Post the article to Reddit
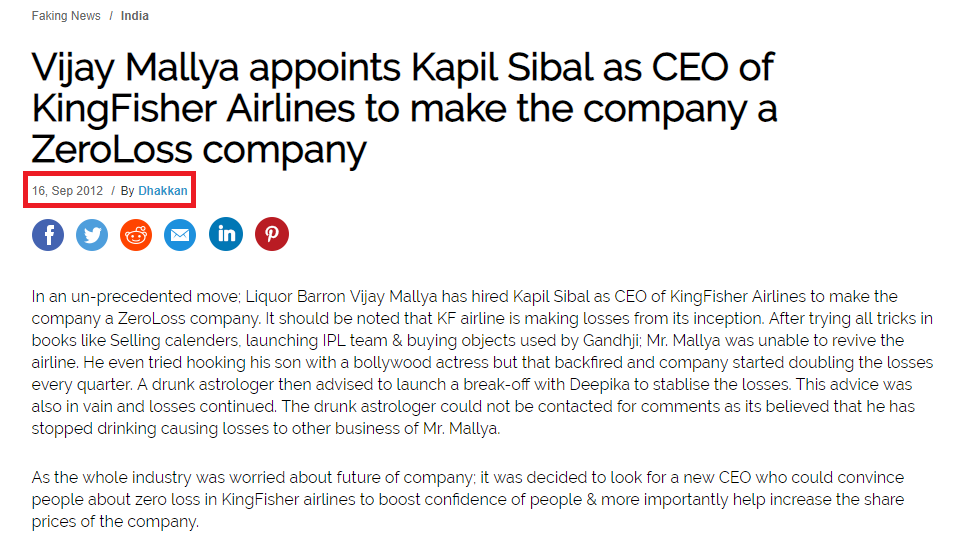953x547 pixels. [x=136, y=235]
